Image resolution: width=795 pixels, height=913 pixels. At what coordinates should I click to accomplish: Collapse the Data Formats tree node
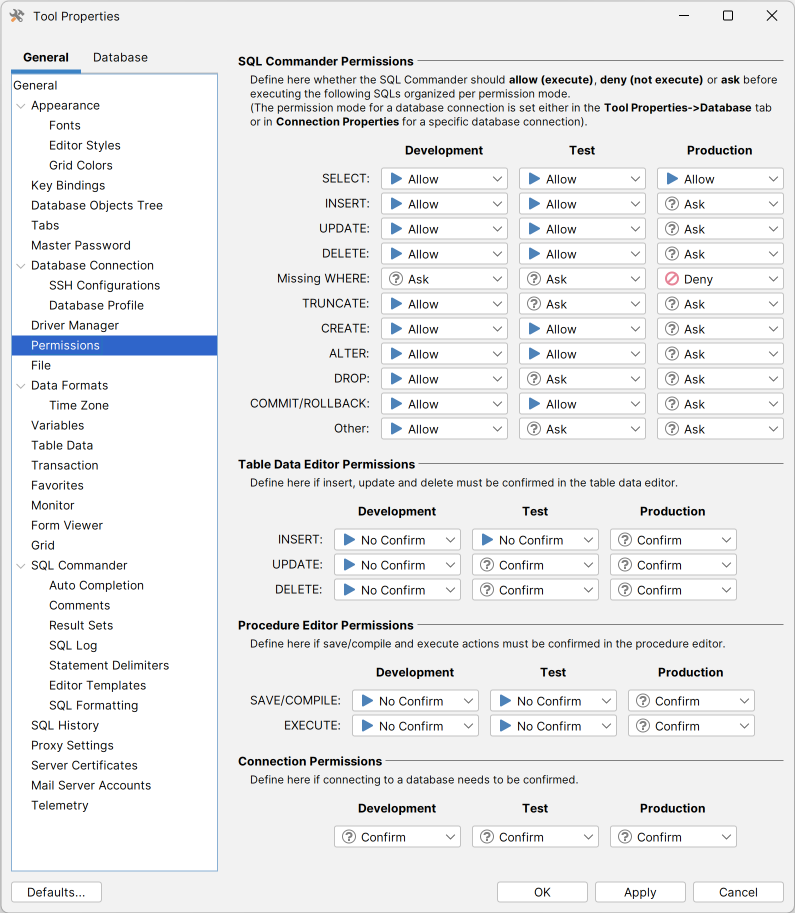(21, 386)
